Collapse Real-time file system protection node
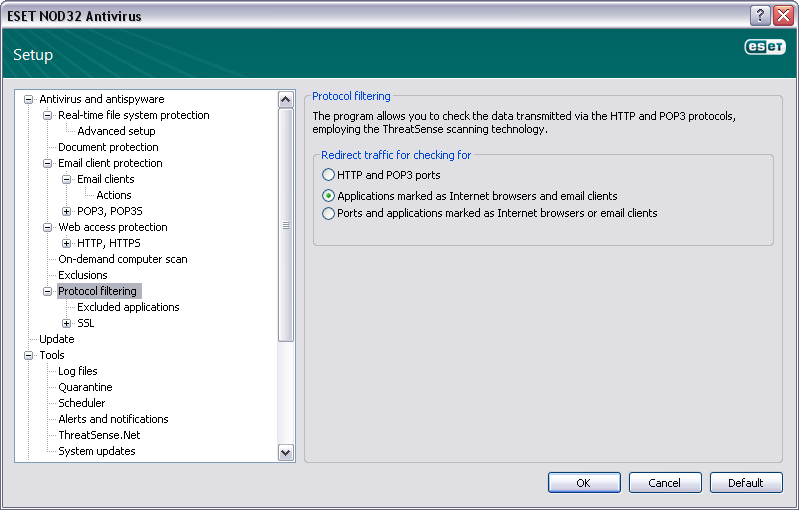 pos(47,115)
